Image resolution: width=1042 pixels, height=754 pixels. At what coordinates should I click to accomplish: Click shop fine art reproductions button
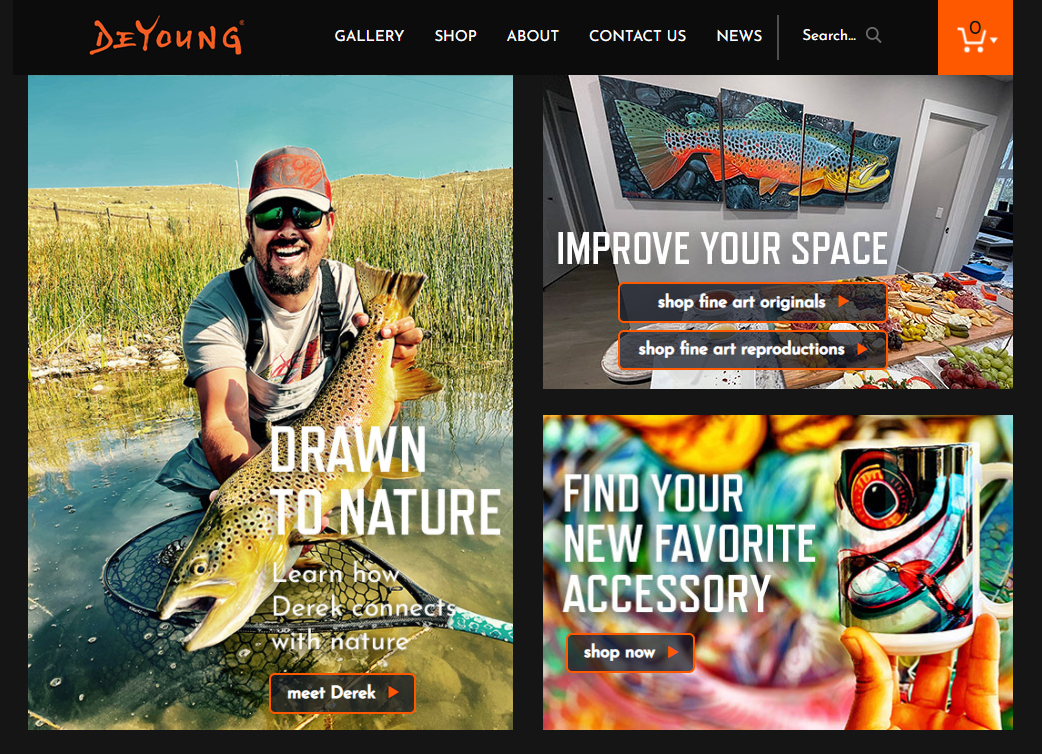753,349
